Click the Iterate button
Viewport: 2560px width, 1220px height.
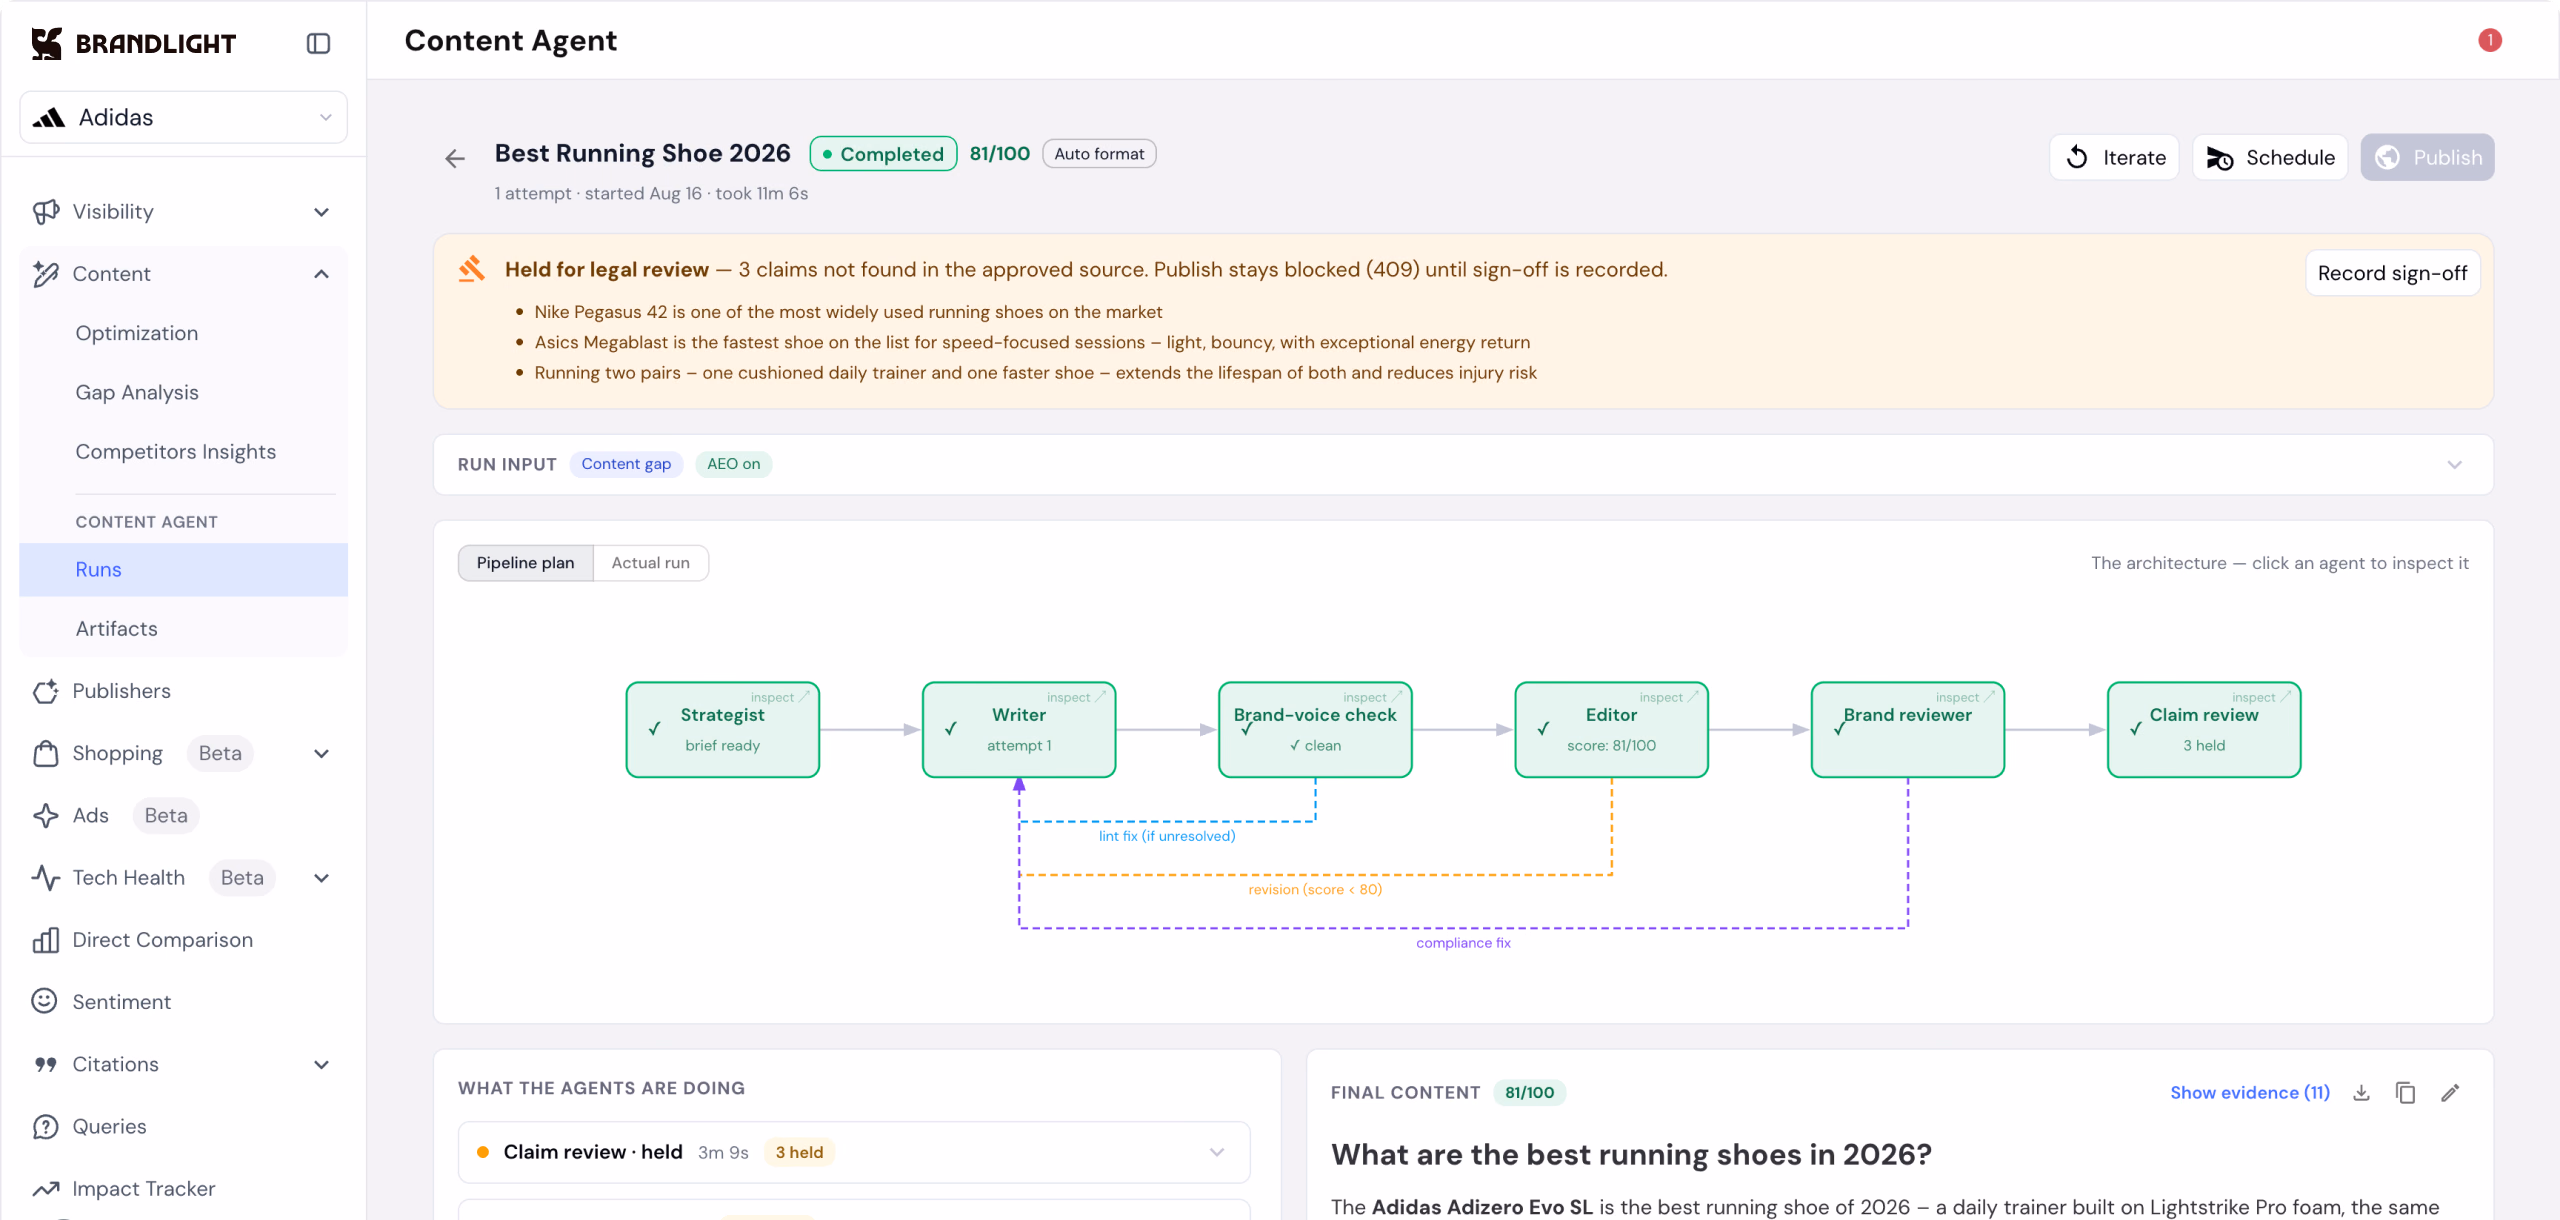[x=2114, y=157]
